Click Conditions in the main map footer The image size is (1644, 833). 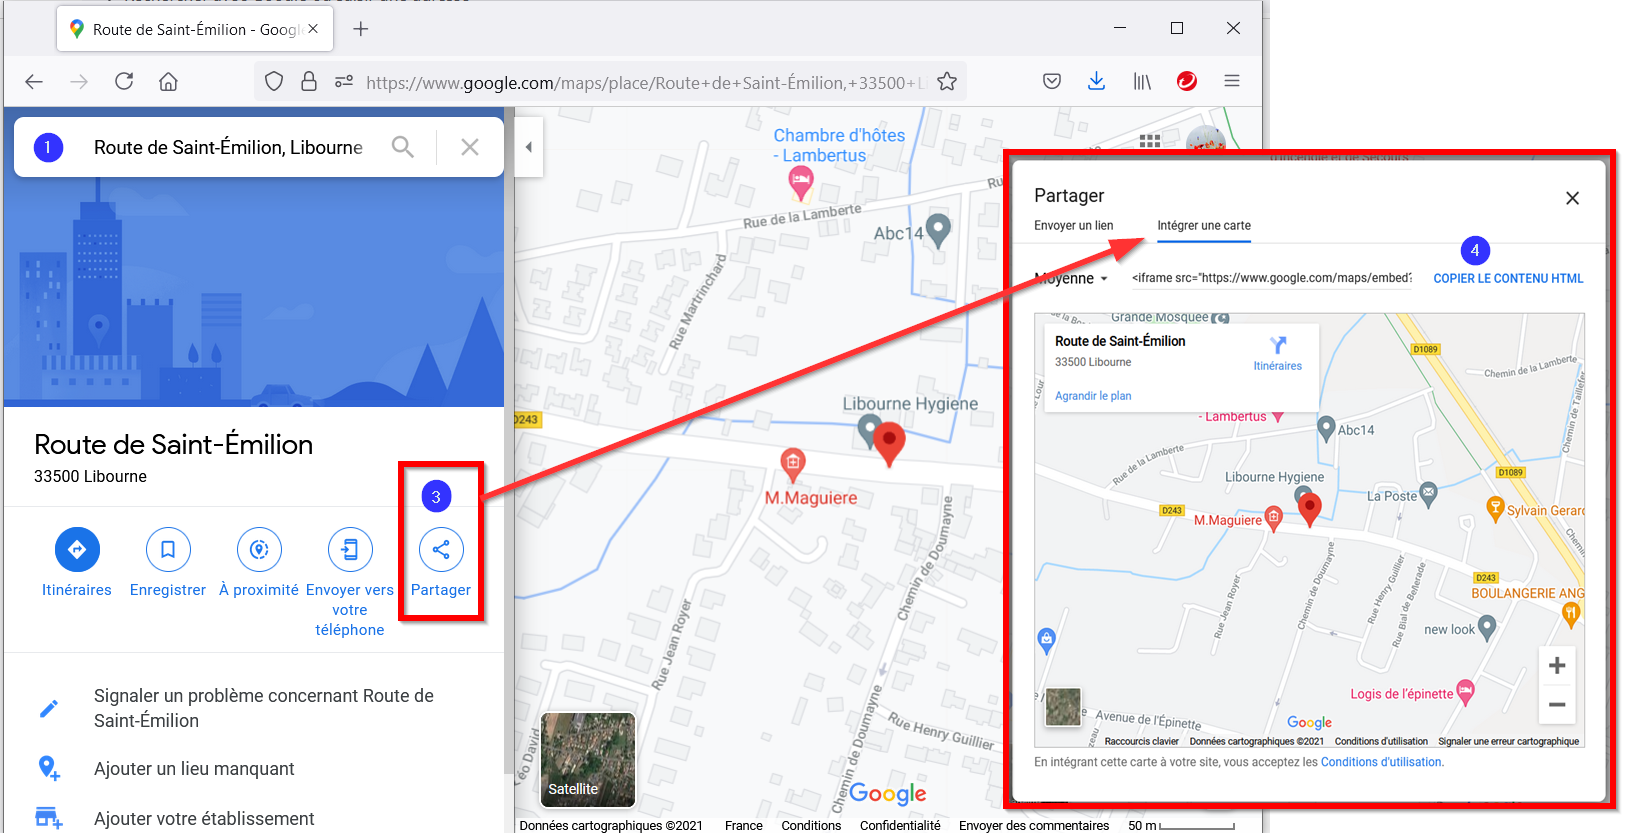(811, 825)
